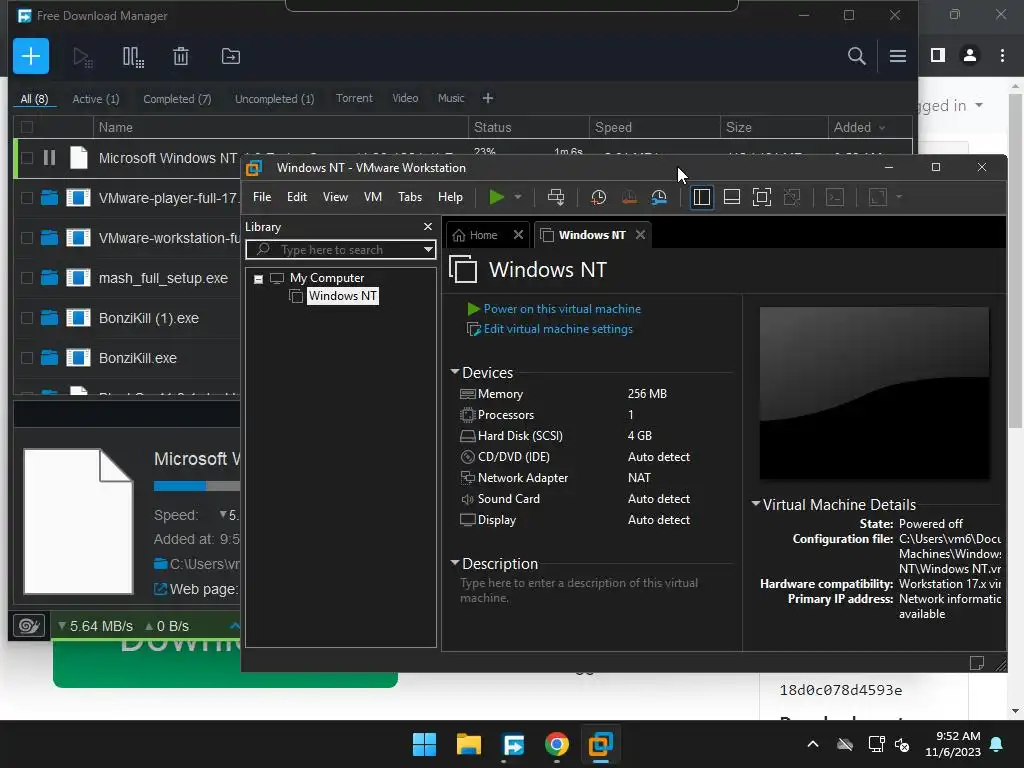Screen dimensions: 1024x768
Task: Click revert to snapshot toolbar icon
Action: tap(629, 197)
